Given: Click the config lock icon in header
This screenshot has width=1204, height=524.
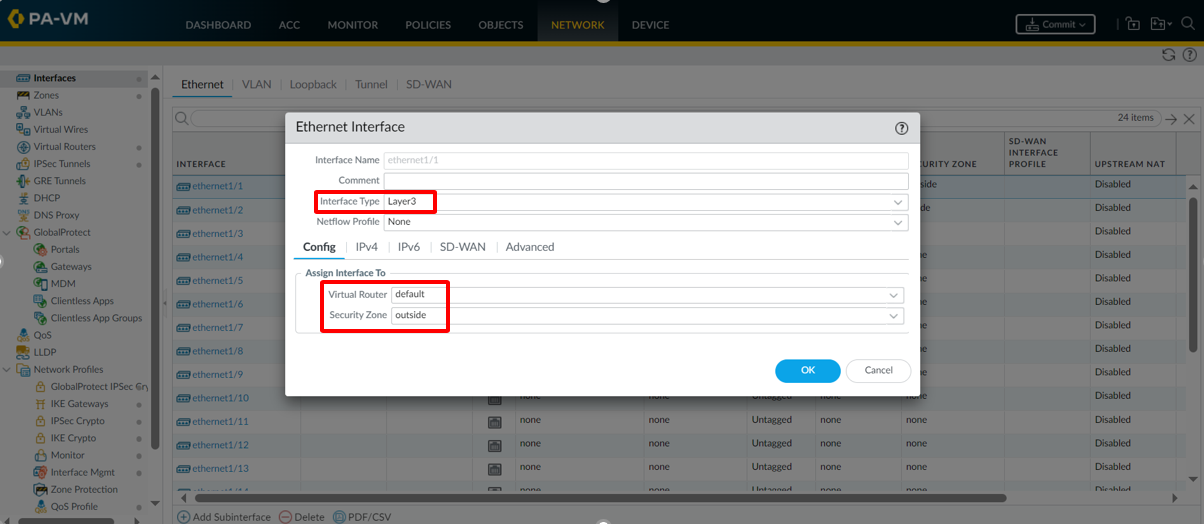Looking at the screenshot, I should click(x=1132, y=24).
